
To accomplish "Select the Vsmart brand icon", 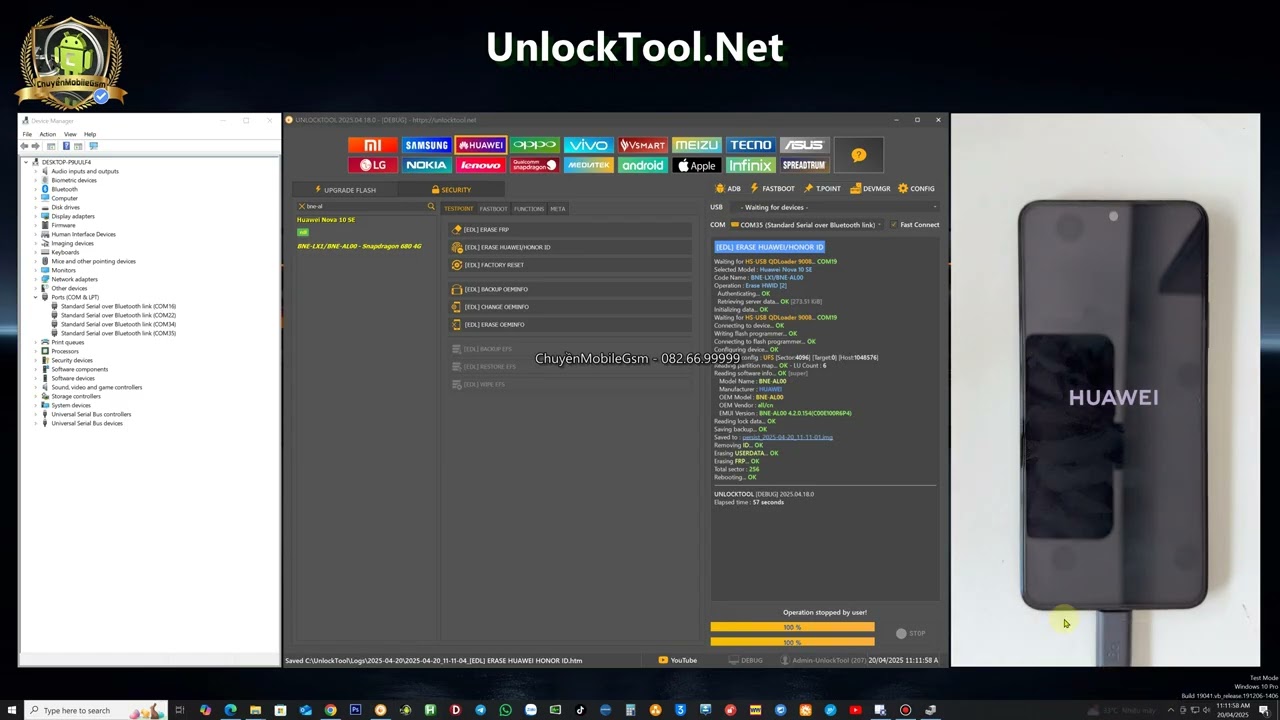I will point(642,145).
